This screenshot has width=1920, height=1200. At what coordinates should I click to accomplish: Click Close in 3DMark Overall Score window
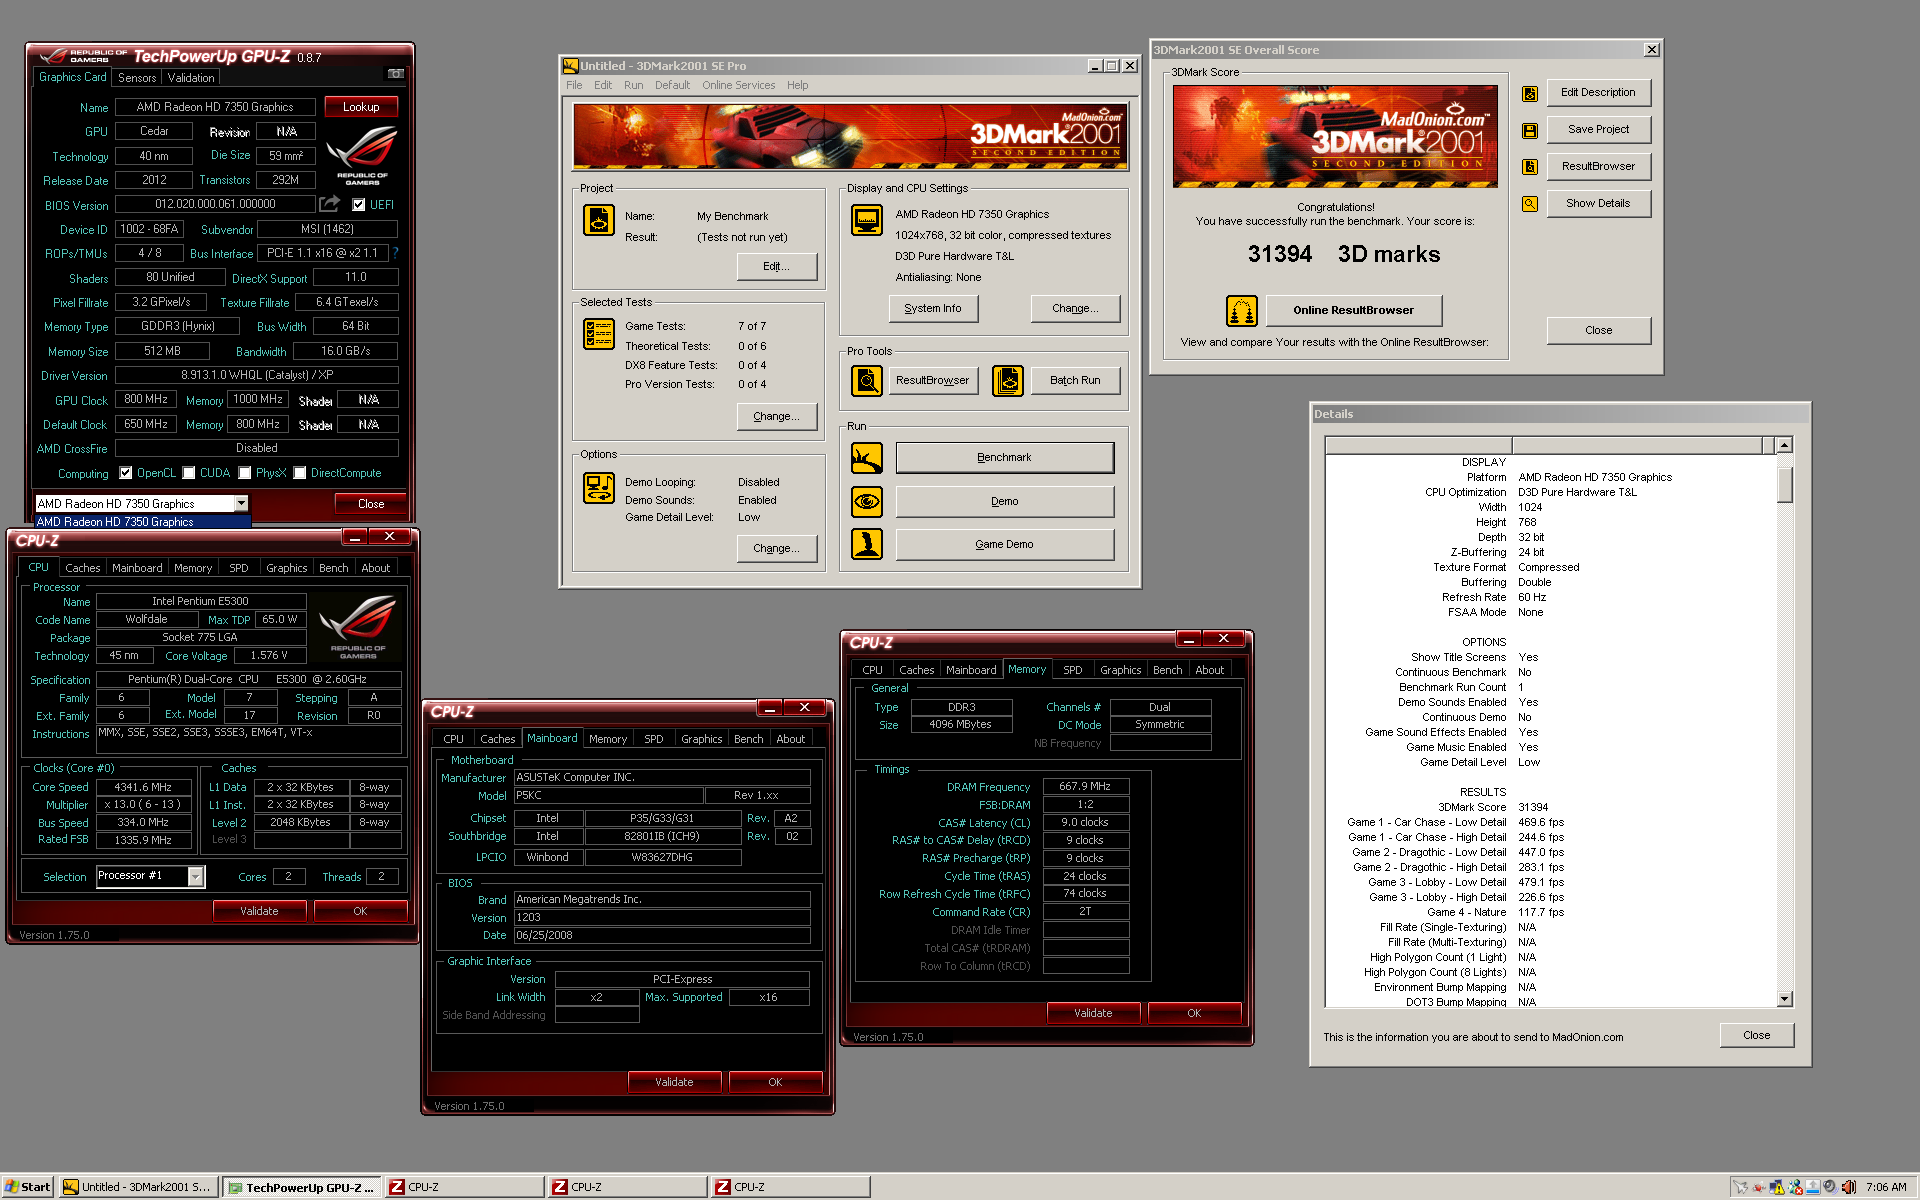1598,330
